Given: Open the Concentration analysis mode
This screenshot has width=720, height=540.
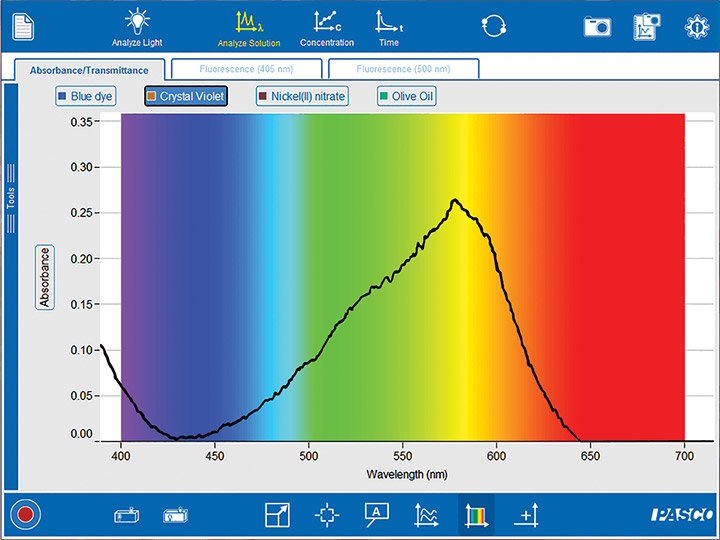Looking at the screenshot, I should [x=327, y=28].
